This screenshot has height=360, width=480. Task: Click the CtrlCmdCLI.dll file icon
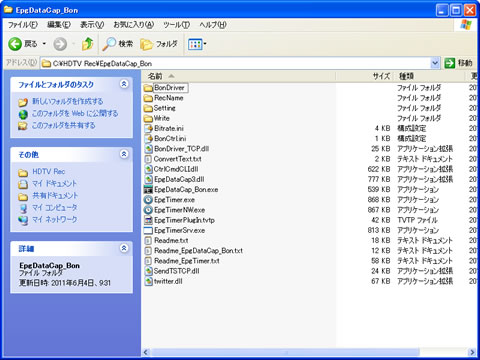coord(148,169)
